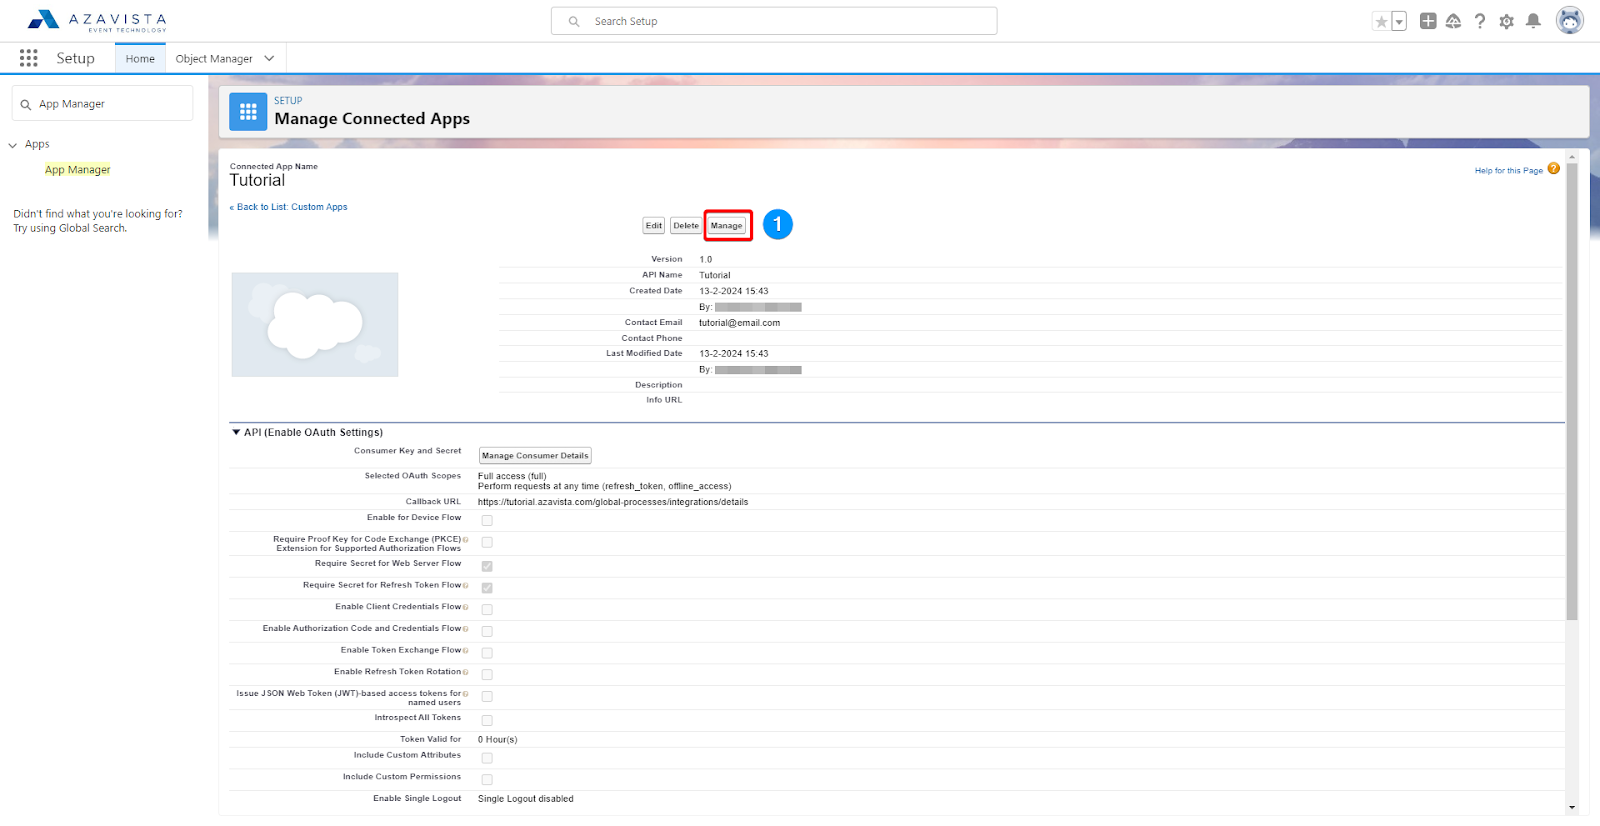Click the Manage button
This screenshot has width=1600, height=826.
coord(727,226)
